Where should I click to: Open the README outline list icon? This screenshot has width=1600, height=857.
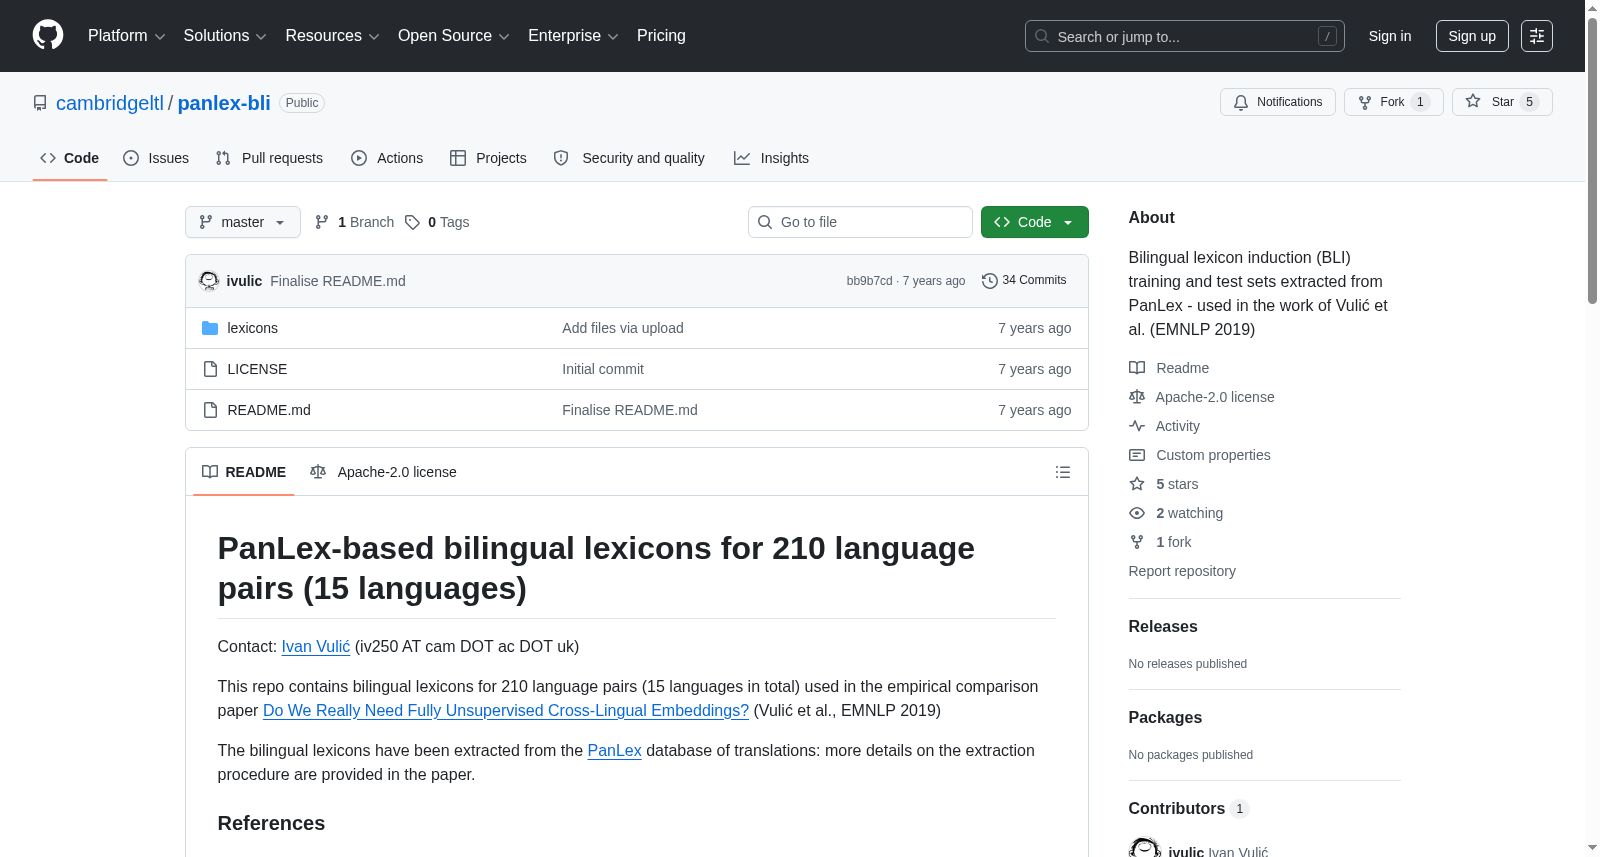pyautogui.click(x=1063, y=472)
